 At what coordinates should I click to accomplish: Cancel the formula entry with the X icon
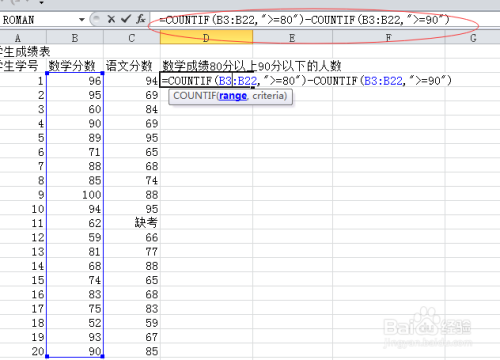pyautogui.click(x=111, y=19)
